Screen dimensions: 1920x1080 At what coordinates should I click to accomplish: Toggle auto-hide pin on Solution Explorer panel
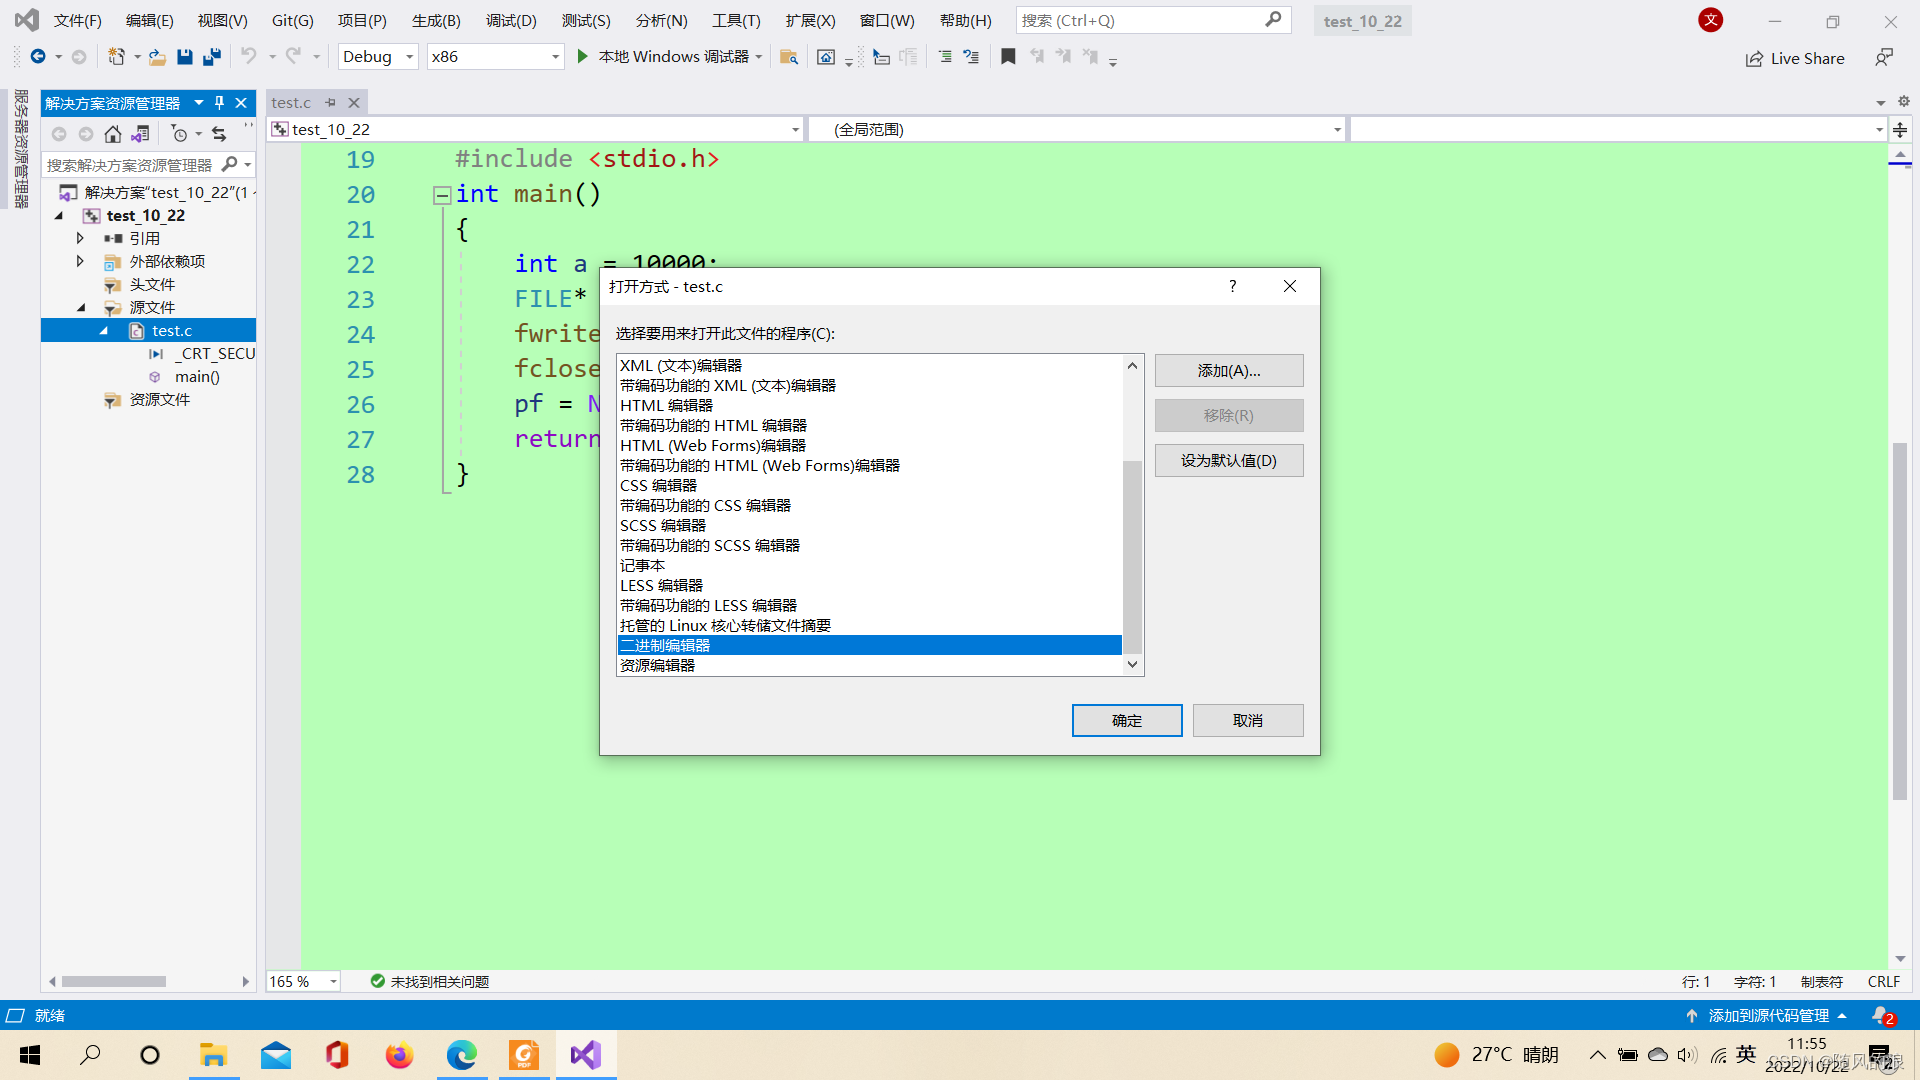pyautogui.click(x=220, y=103)
